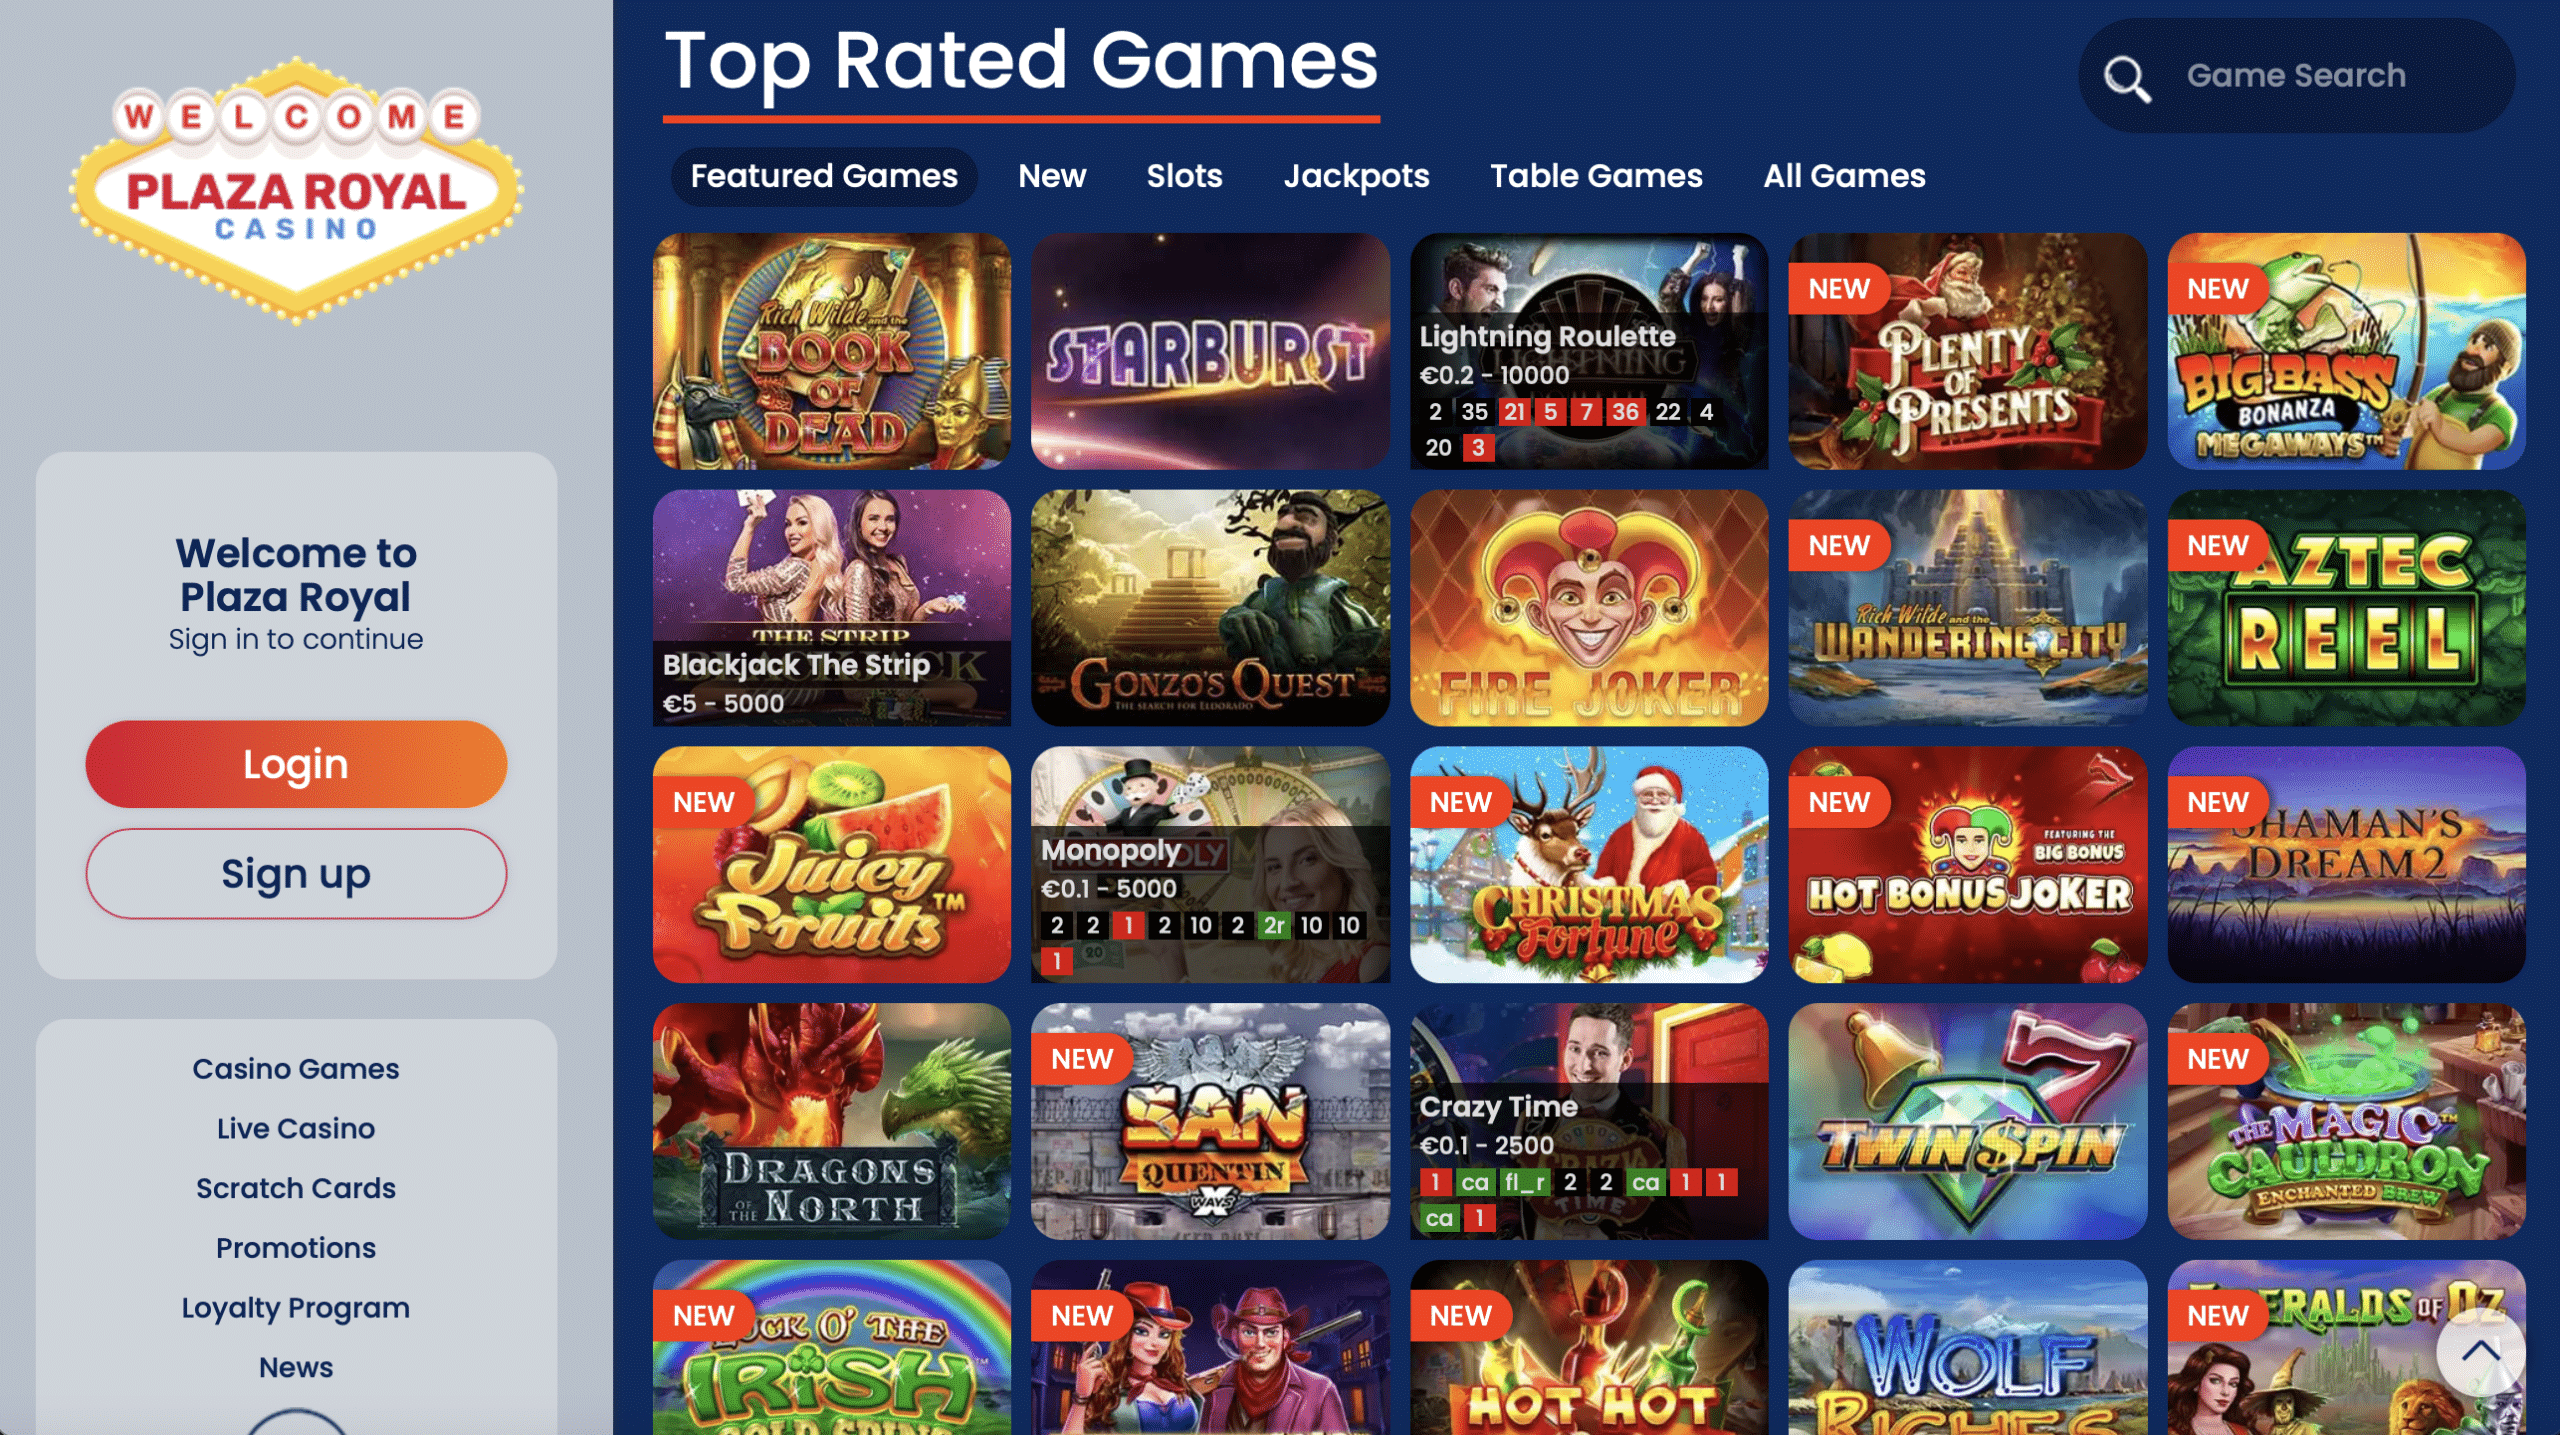Image resolution: width=2560 pixels, height=1435 pixels.
Task: Open the Starburst game thumbnail
Action: click(x=1210, y=351)
